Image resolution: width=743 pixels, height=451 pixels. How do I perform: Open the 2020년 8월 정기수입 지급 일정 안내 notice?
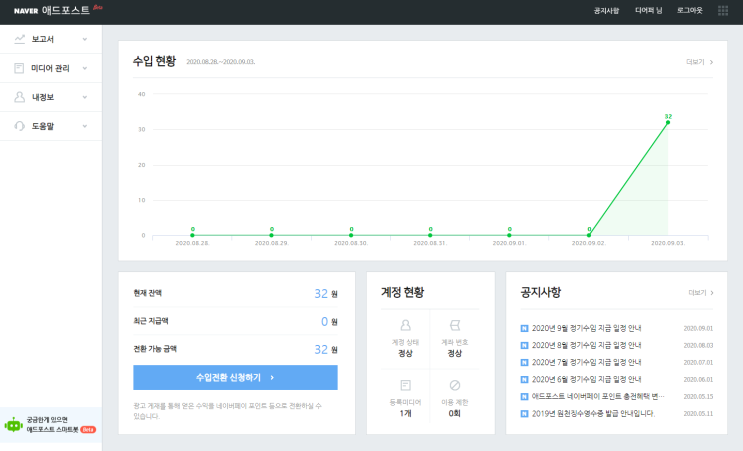coord(586,345)
